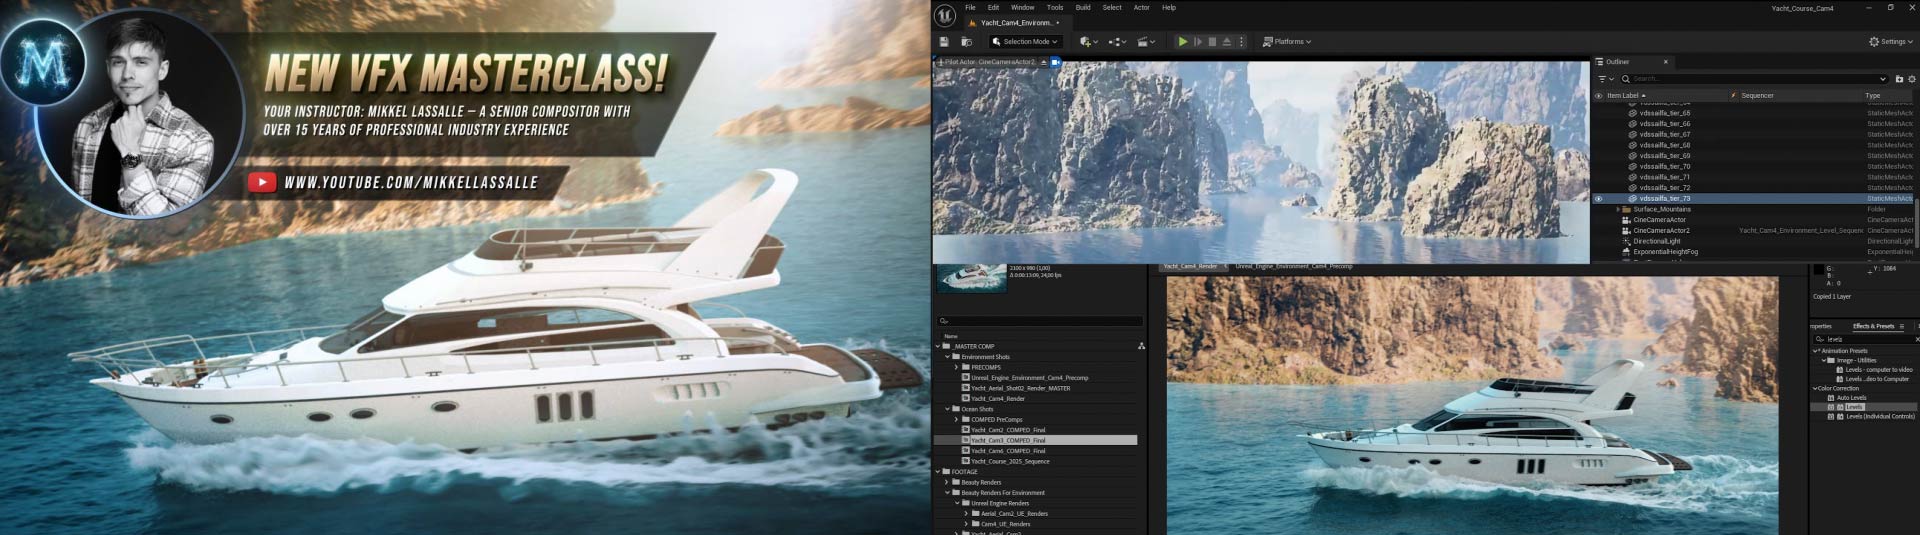Viewport: 1920px width, 535px height.
Task: Click the Sequencer column header
Action: tap(1757, 96)
